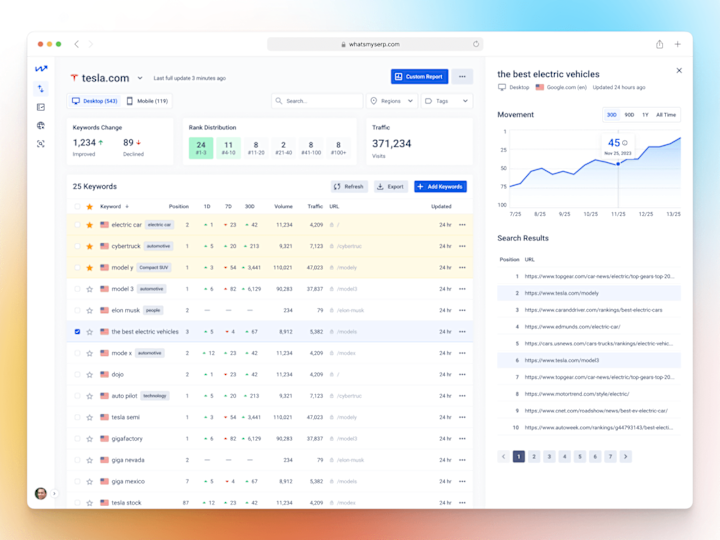Select the 90D movement range
This screenshot has height=540, width=720.
[x=629, y=115]
